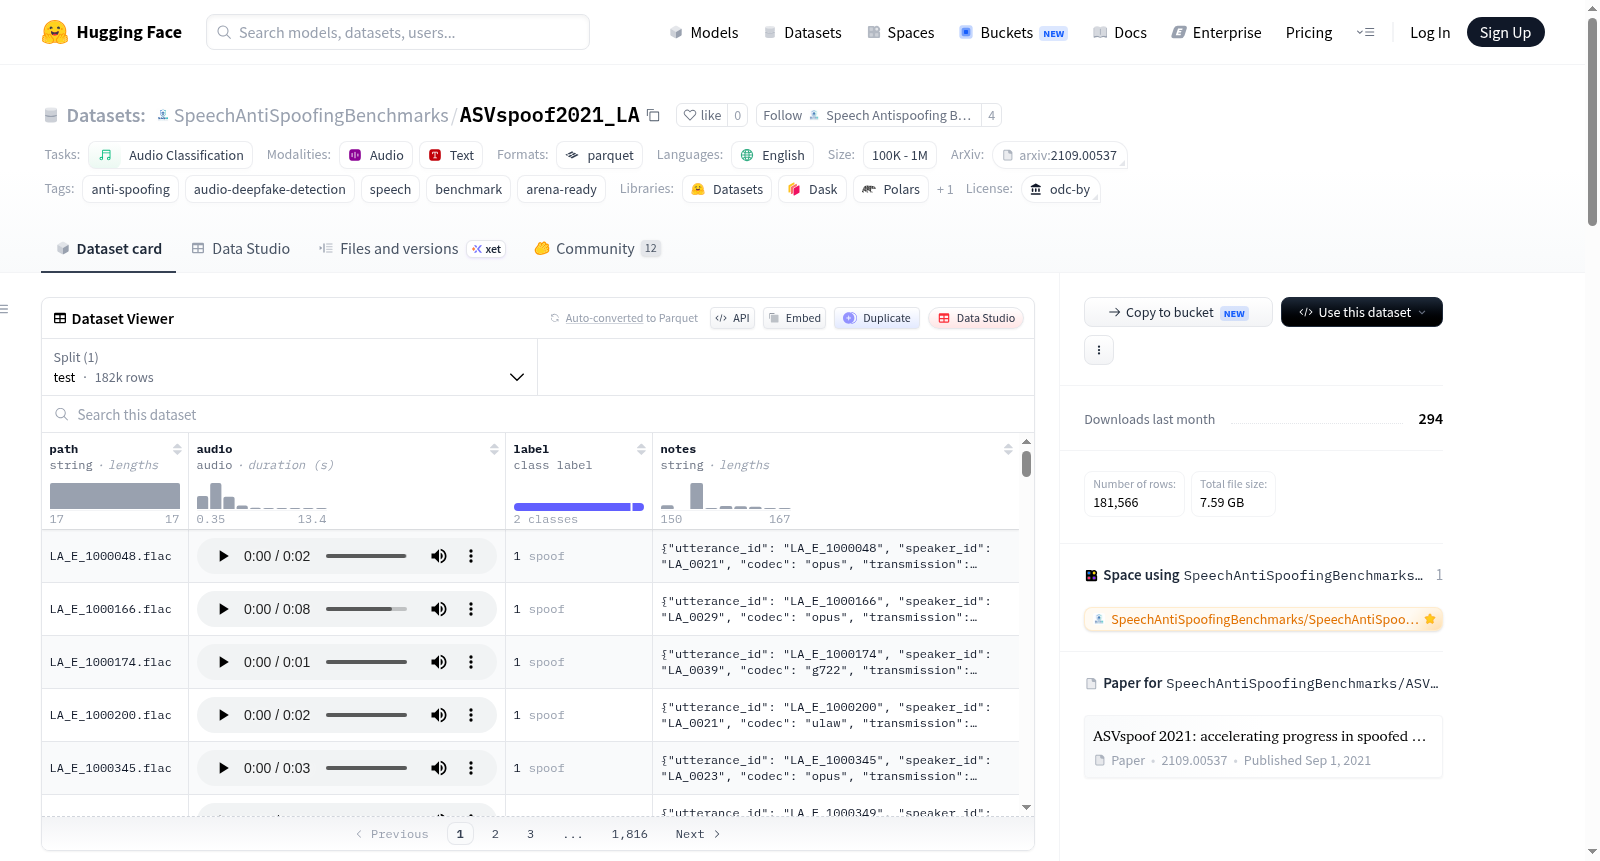
Task: Expand the navigation more-options menu
Action: click(1365, 32)
